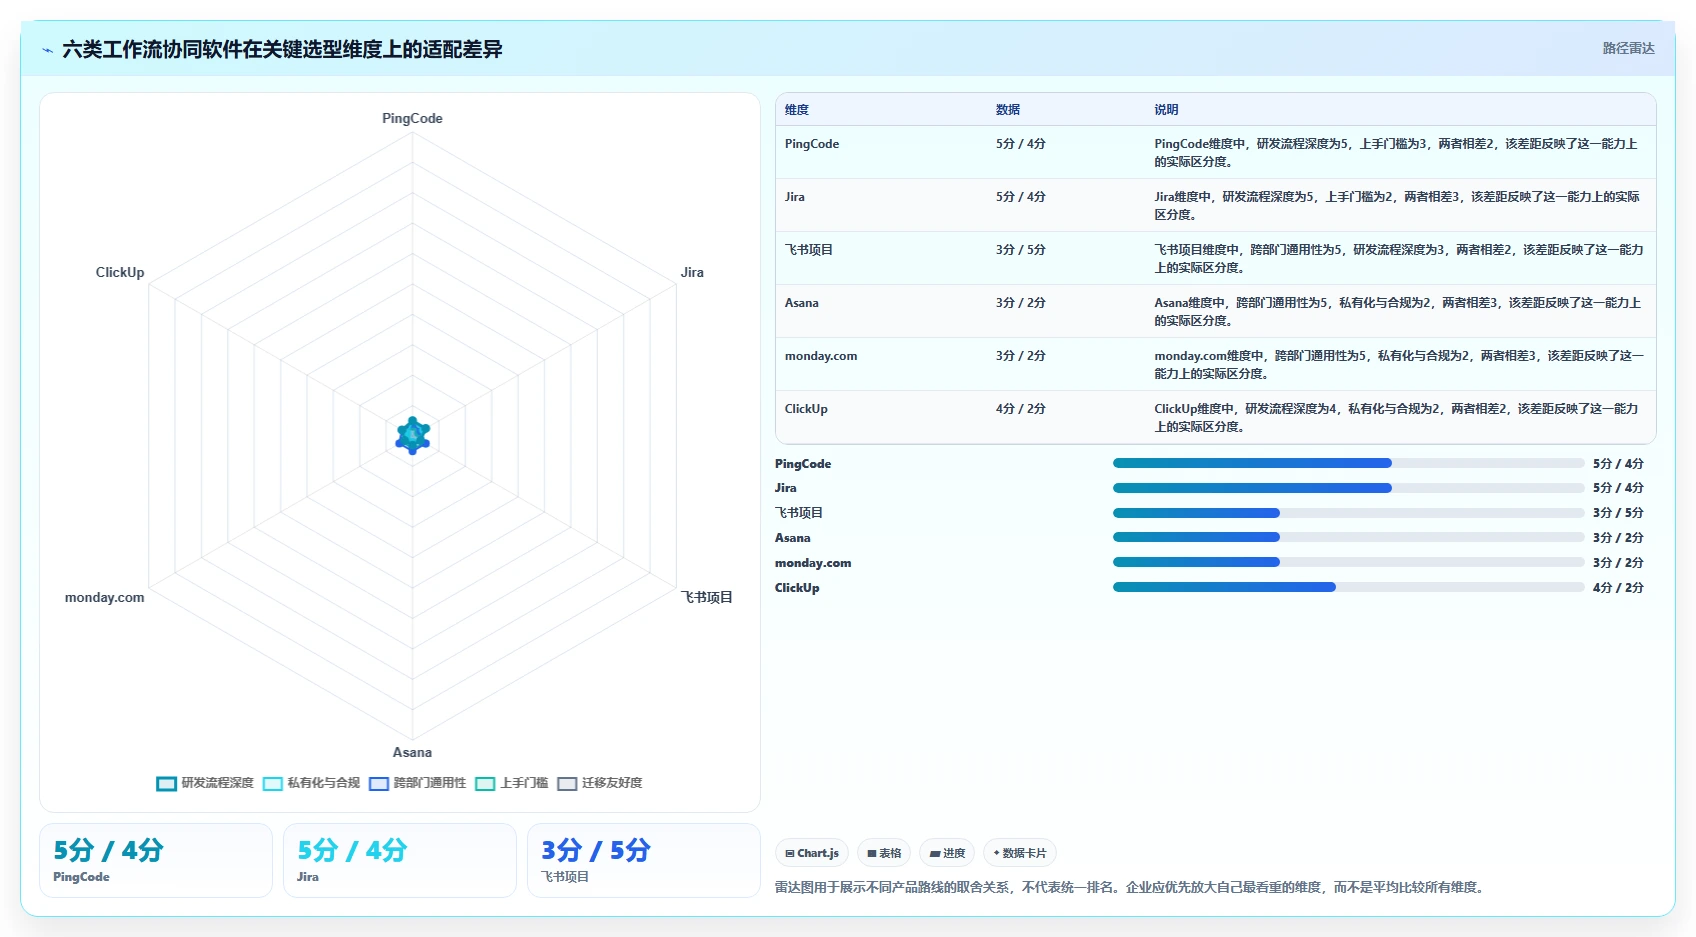
Task: Click the 3分 / 2分 value in the Asana table row
Action: (x=1021, y=303)
